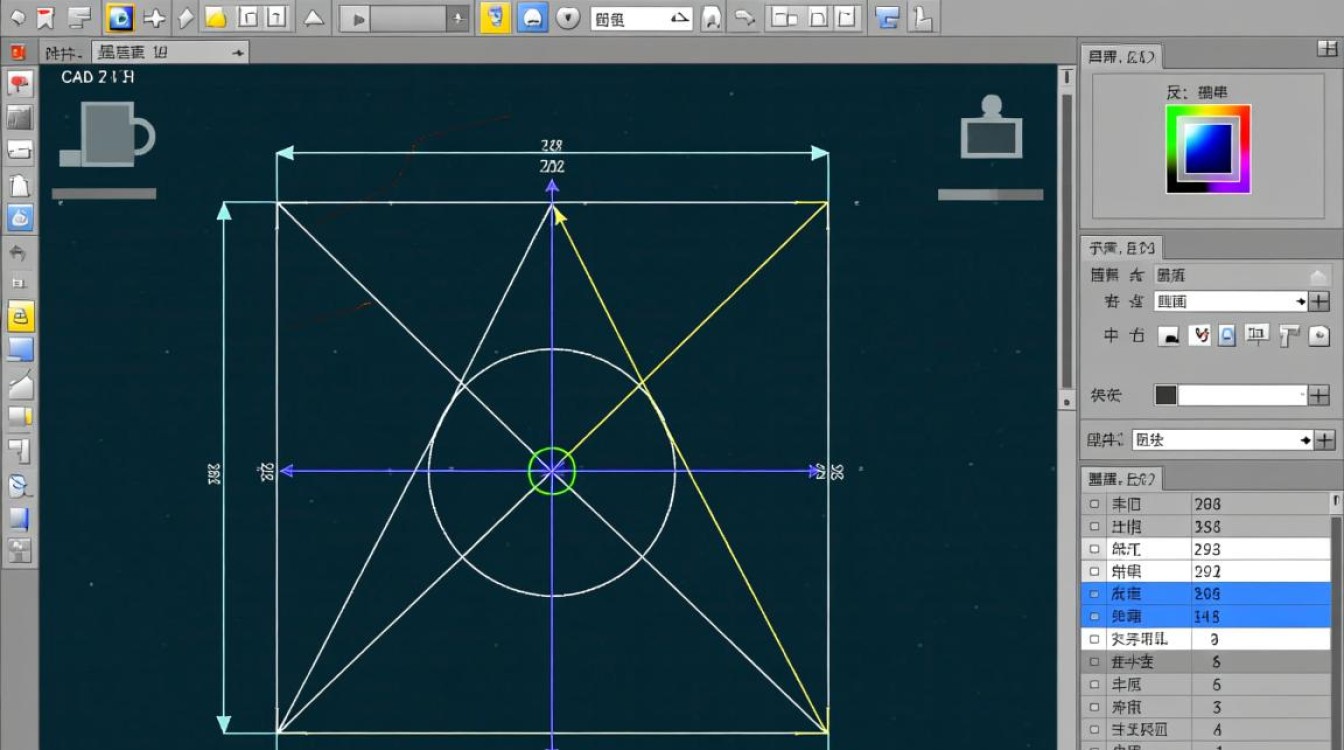Click the red flag icon in top toolbar
This screenshot has width=1344, height=750.
click(44, 17)
